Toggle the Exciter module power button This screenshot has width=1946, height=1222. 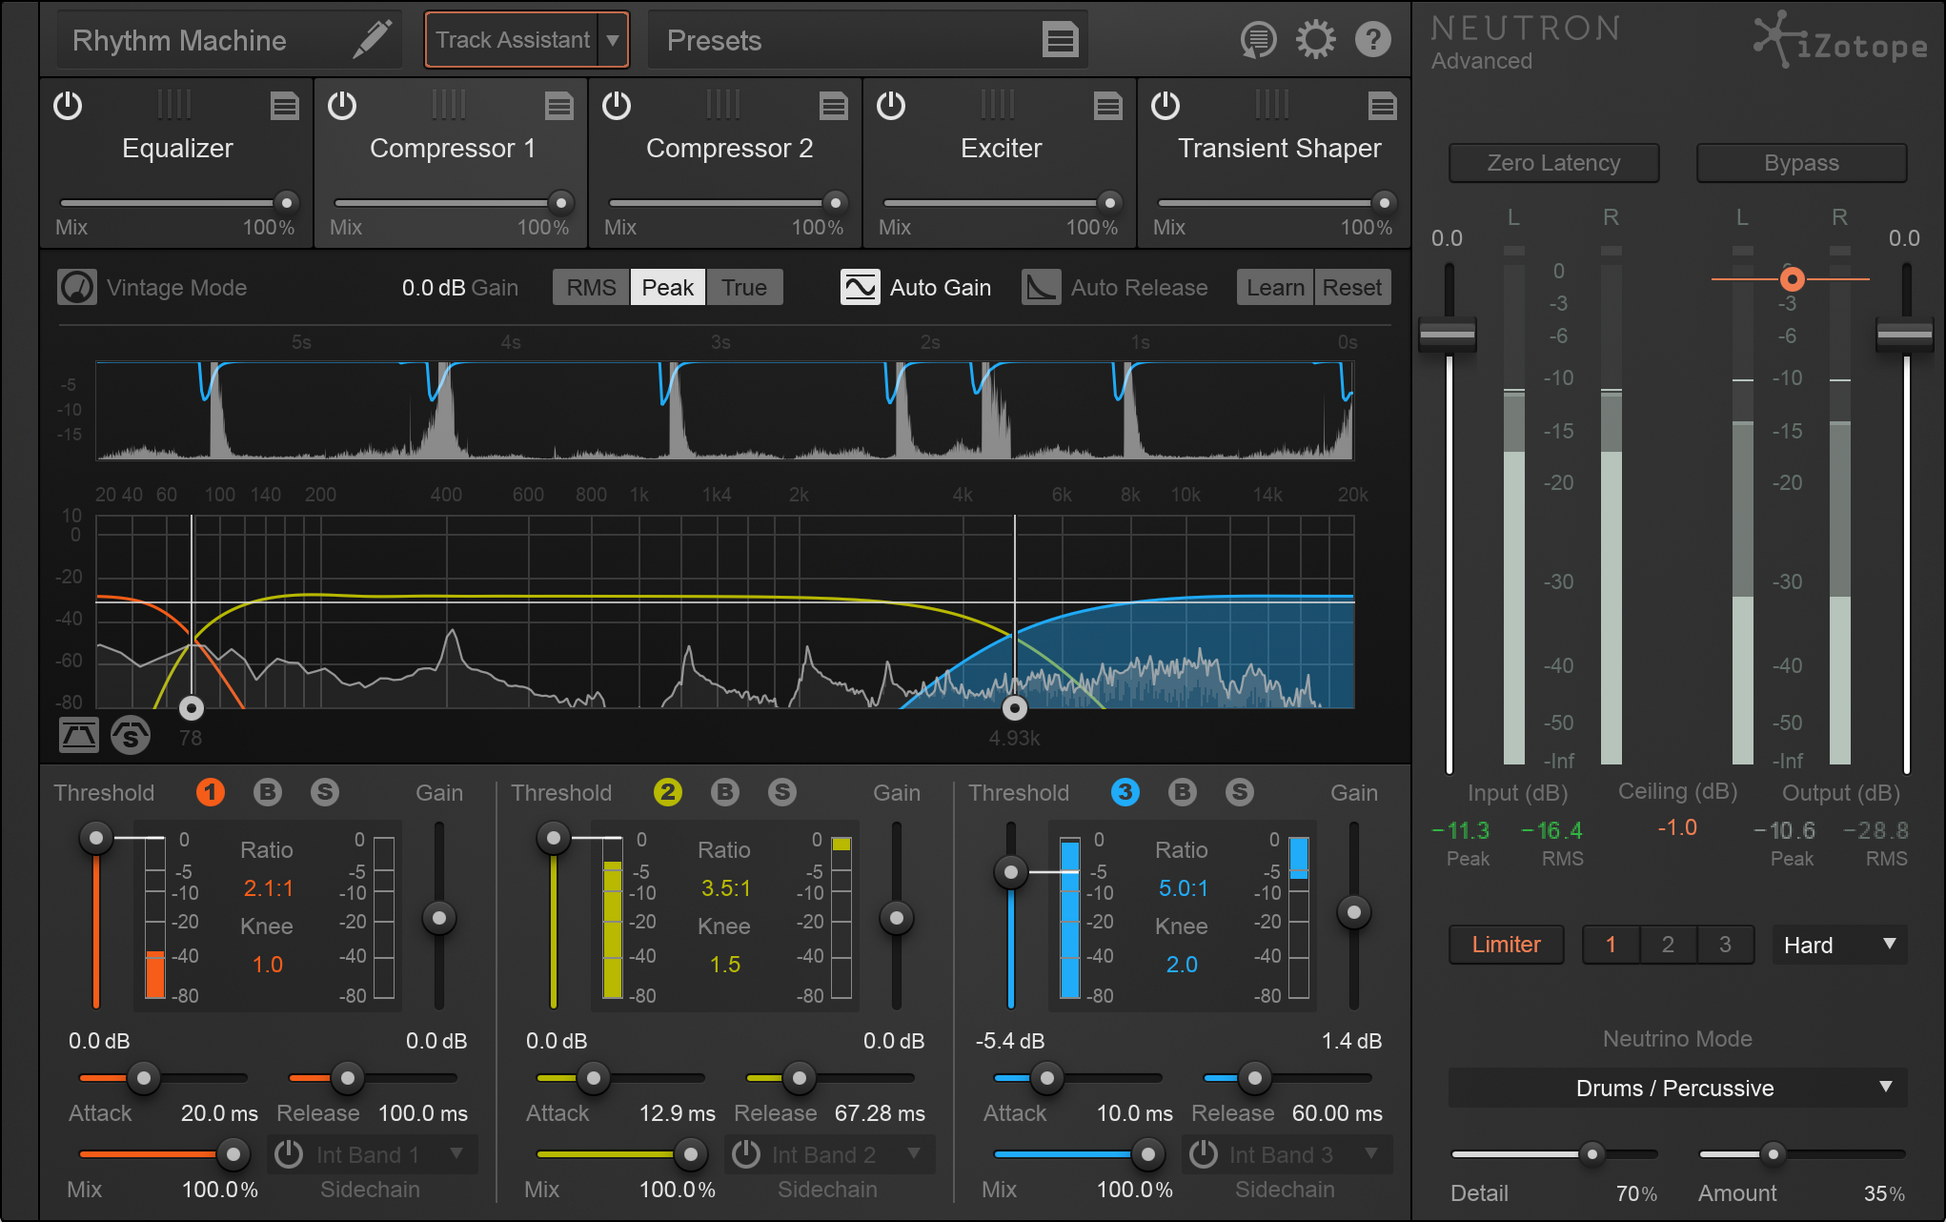890,106
